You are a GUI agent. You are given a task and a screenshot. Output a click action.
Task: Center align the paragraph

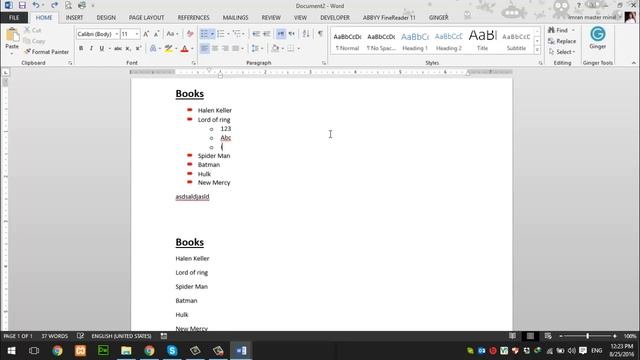(x=215, y=49)
